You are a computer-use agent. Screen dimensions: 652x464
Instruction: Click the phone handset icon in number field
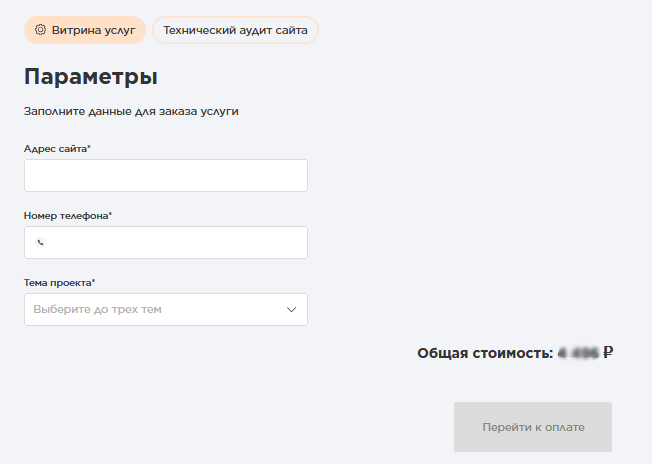point(40,243)
